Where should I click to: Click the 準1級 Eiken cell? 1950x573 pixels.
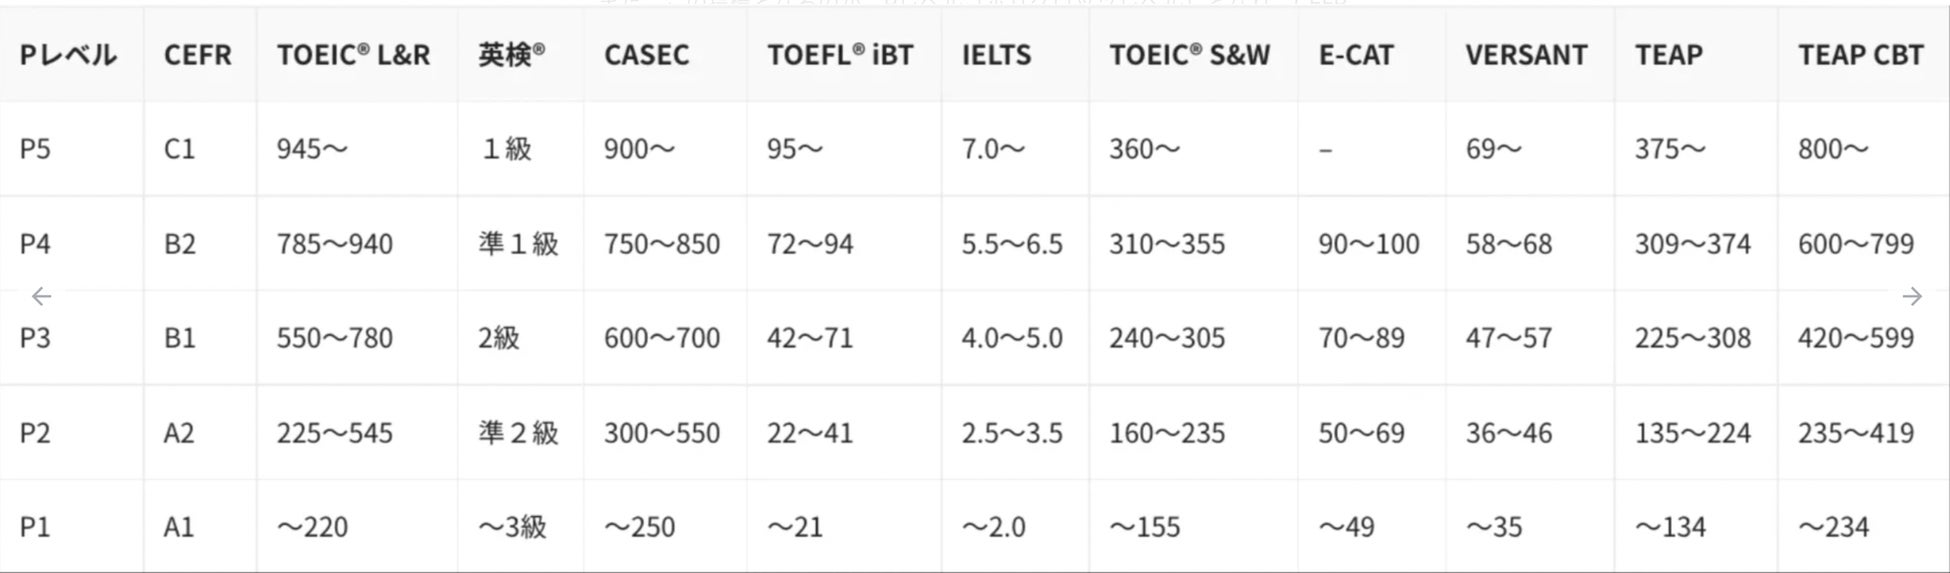[518, 243]
